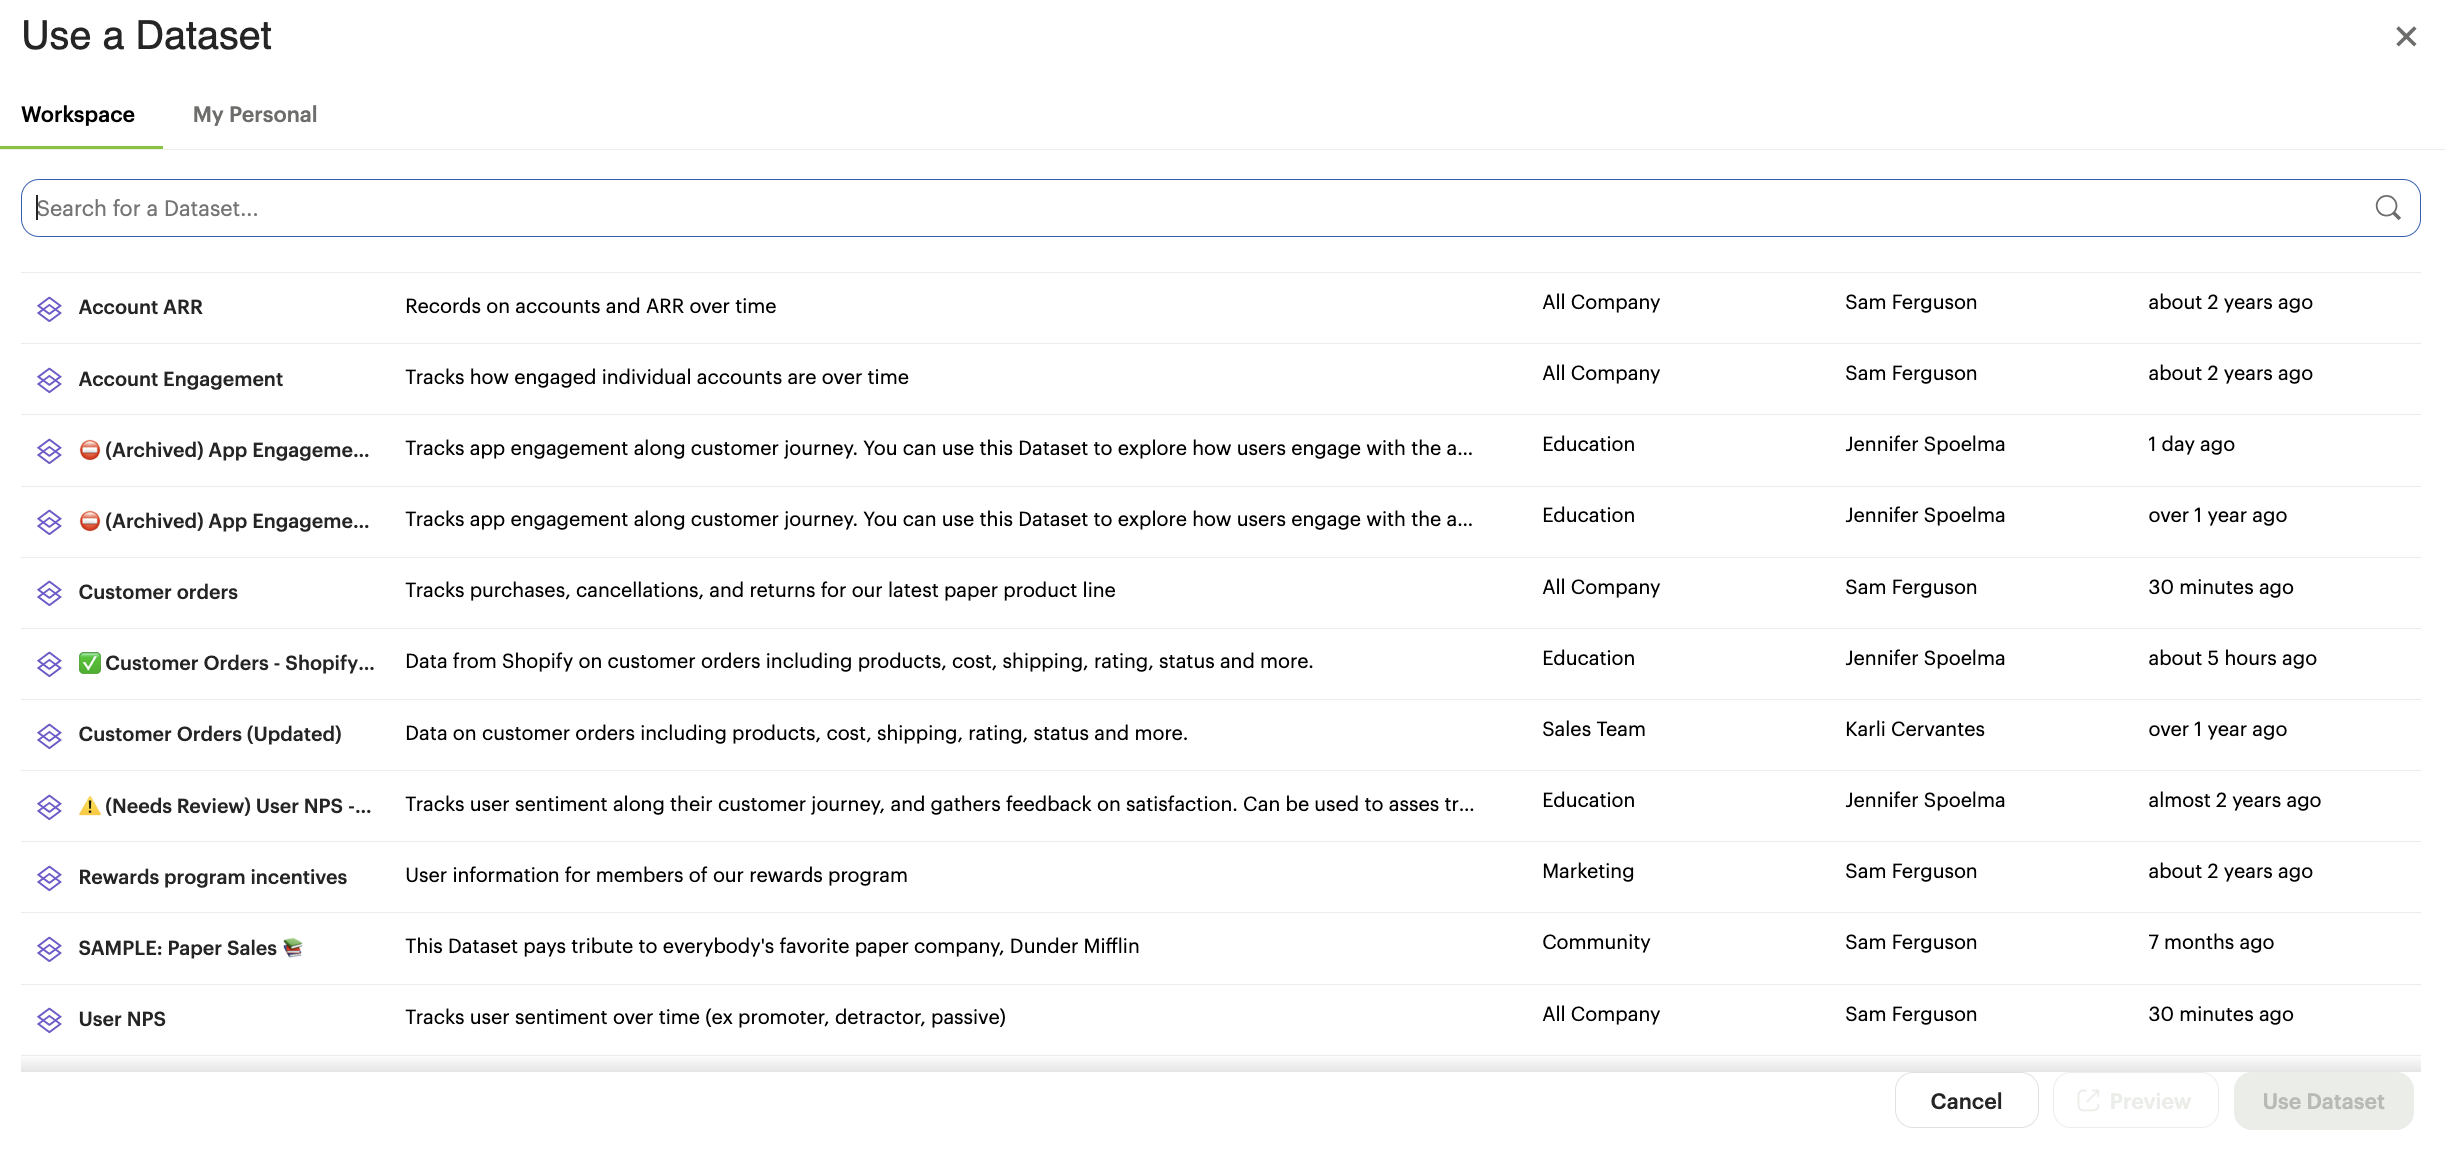Screen dimensions: 2445x1160
Task: Select the (Needs Review) User NPS dataset name
Action: 238,806
